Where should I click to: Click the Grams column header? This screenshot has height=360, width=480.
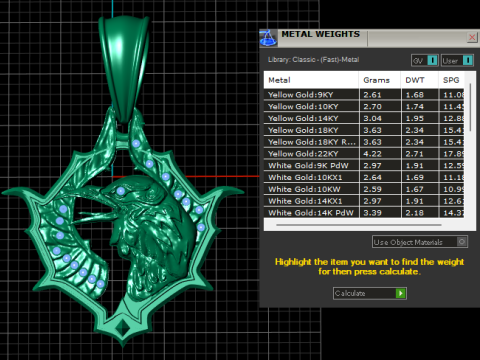(380, 80)
